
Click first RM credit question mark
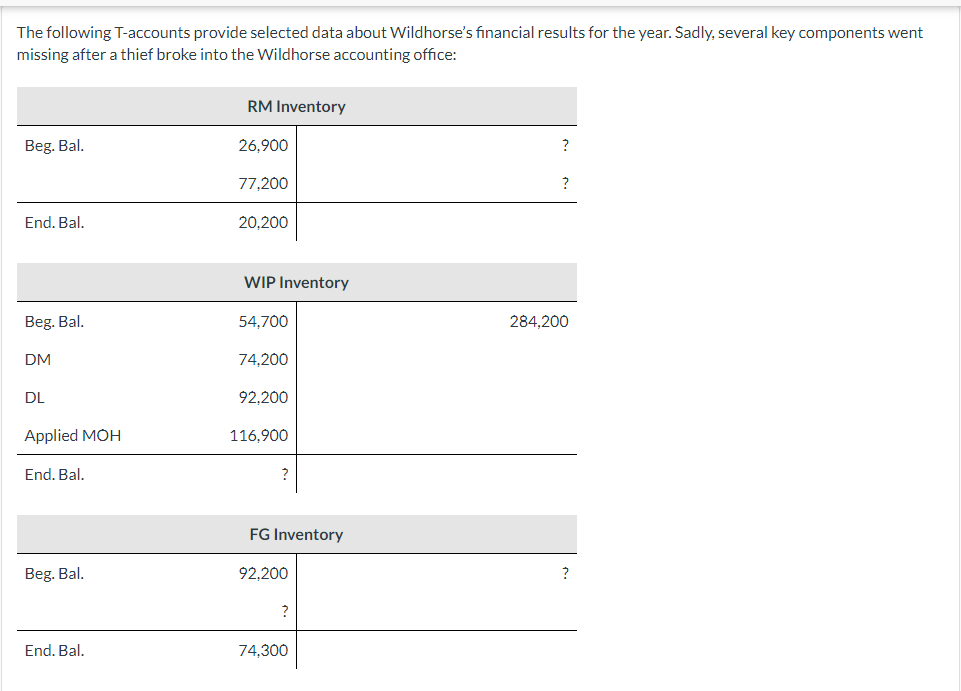coord(565,145)
